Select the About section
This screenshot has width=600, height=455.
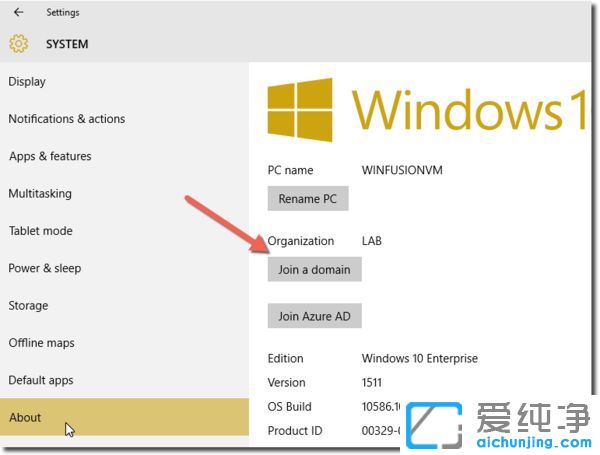pos(124,417)
